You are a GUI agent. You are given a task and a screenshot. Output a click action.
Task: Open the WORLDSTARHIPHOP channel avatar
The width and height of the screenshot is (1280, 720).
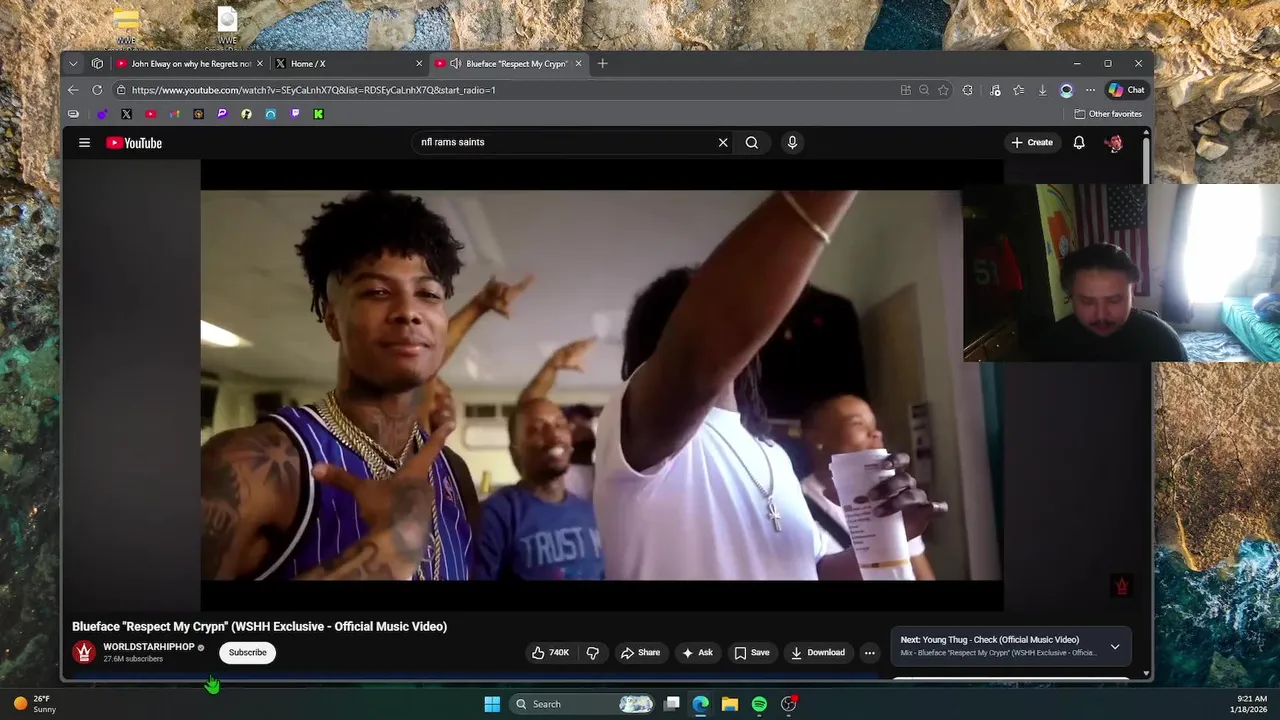pos(84,652)
